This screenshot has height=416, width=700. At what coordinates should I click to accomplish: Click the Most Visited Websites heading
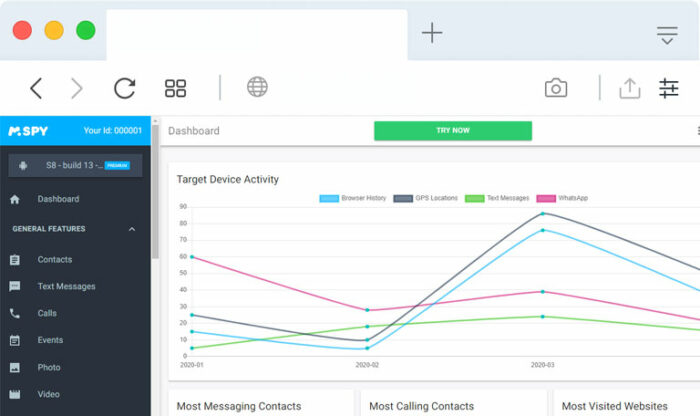614,406
